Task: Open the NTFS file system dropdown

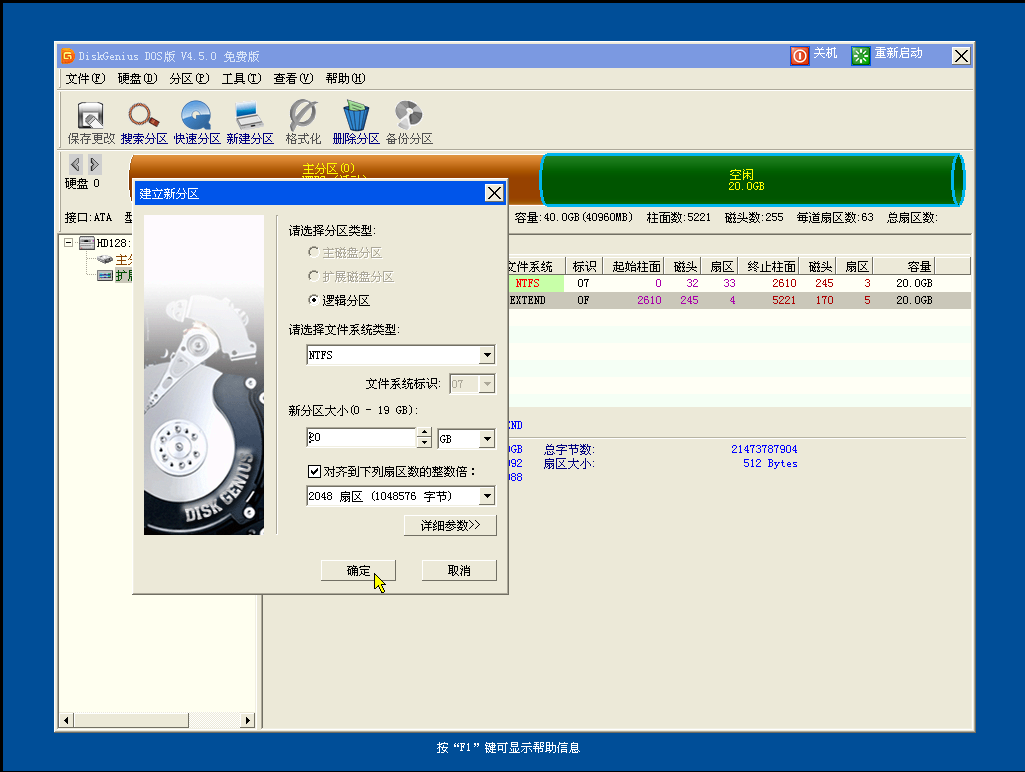Action: click(x=487, y=355)
